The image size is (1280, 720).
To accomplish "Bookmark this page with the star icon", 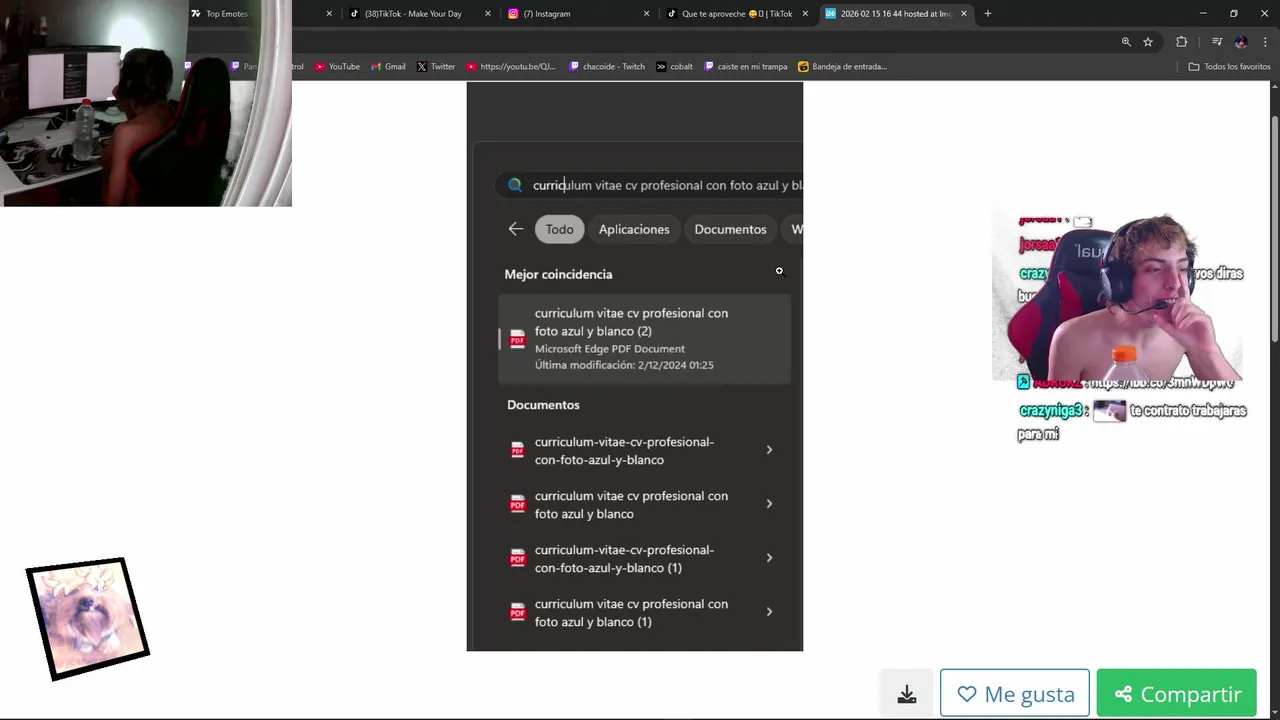I will 1148,42.
